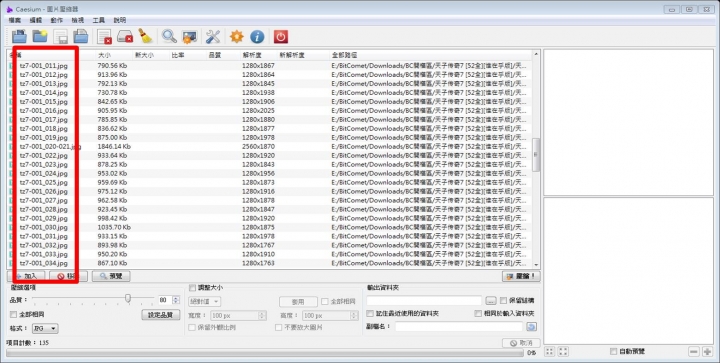
Task: Click the zoom out minus icon
Action: (694, 352)
